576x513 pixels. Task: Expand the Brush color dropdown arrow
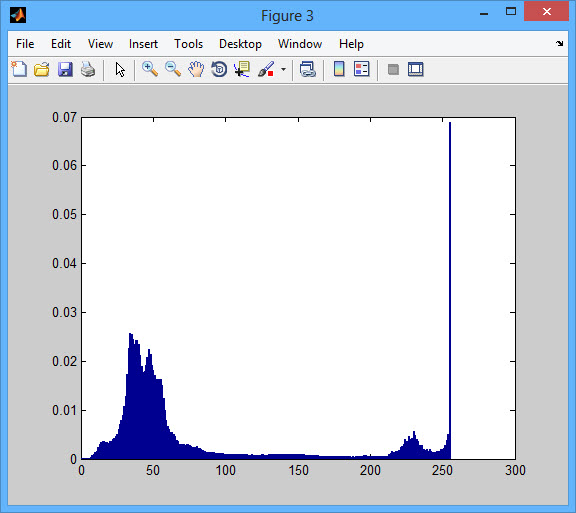pos(283,69)
